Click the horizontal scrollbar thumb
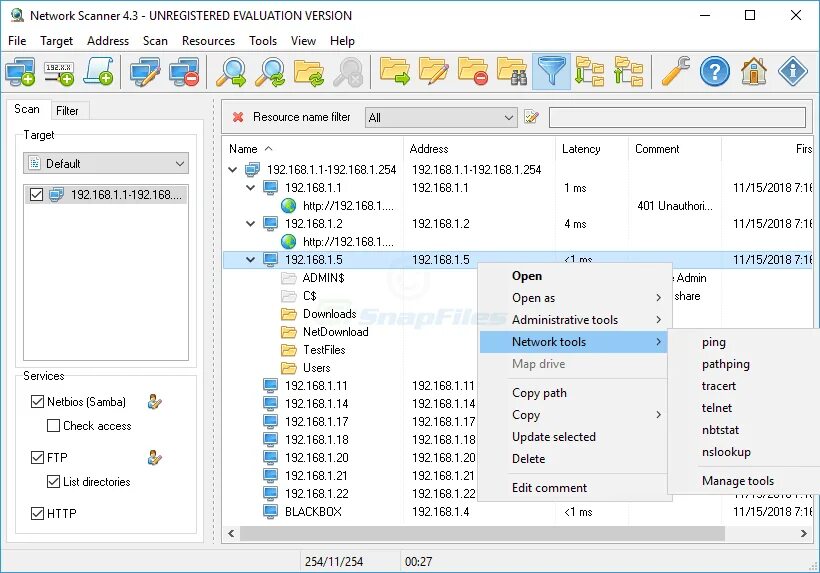The height and width of the screenshot is (573, 820). (x=482, y=534)
